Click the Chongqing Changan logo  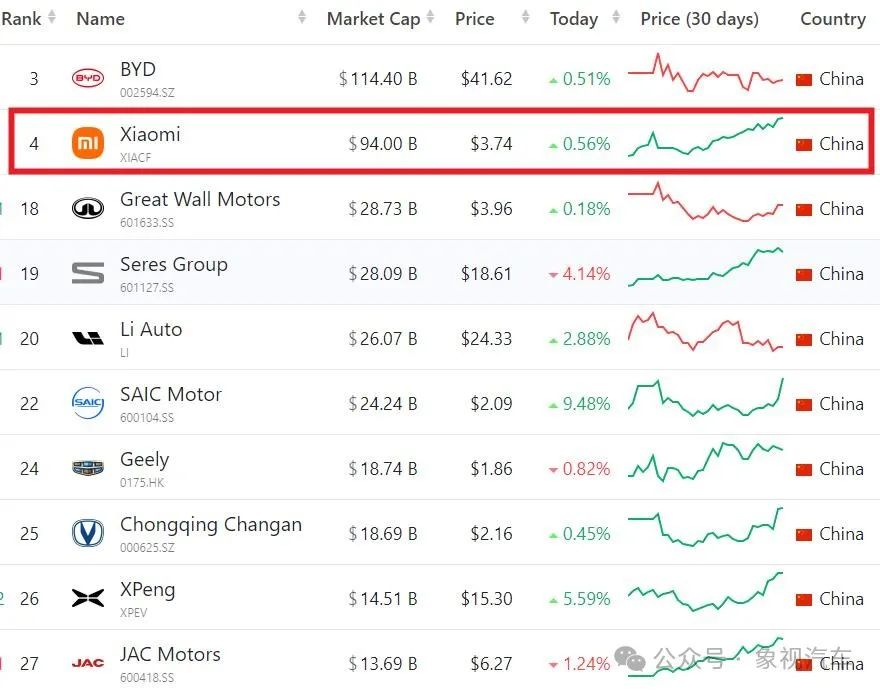(88, 534)
